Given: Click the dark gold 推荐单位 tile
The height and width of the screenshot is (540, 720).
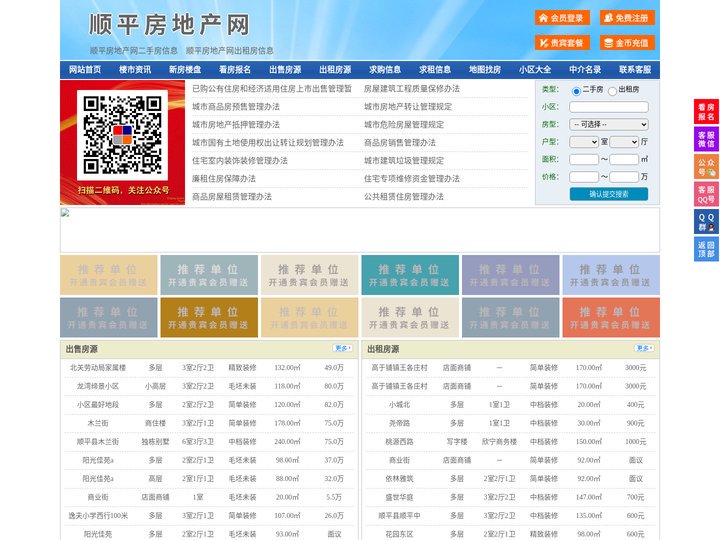Looking at the screenshot, I should point(209,318).
